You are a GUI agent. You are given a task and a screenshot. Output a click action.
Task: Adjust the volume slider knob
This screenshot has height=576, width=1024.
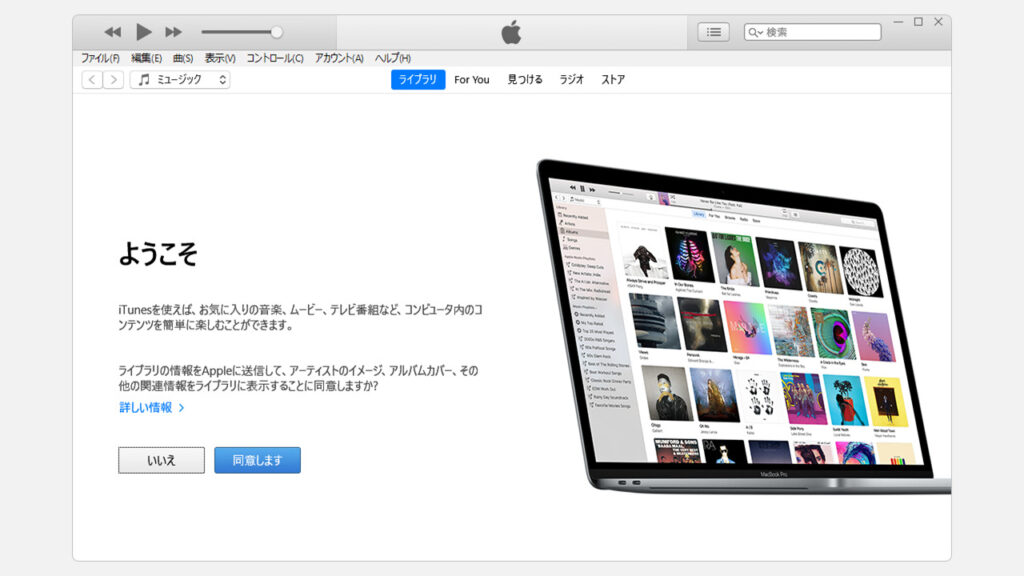pyautogui.click(x=276, y=32)
